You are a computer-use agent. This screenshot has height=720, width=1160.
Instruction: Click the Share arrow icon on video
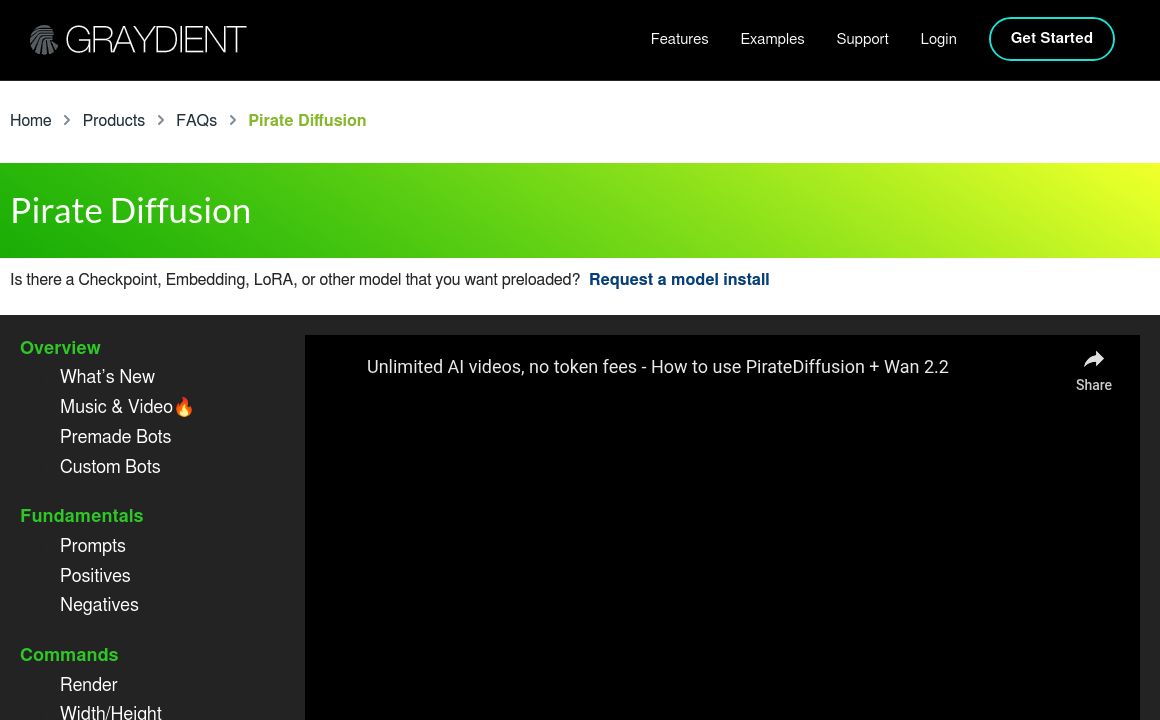click(1093, 360)
